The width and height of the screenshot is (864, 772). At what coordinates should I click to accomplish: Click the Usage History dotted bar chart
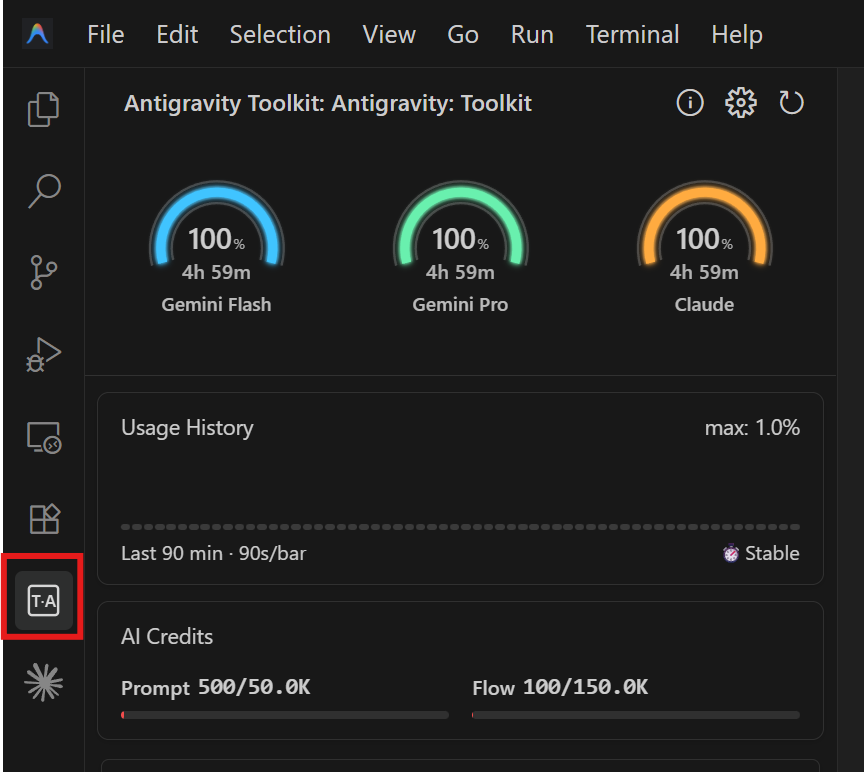click(x=460, y=527)
